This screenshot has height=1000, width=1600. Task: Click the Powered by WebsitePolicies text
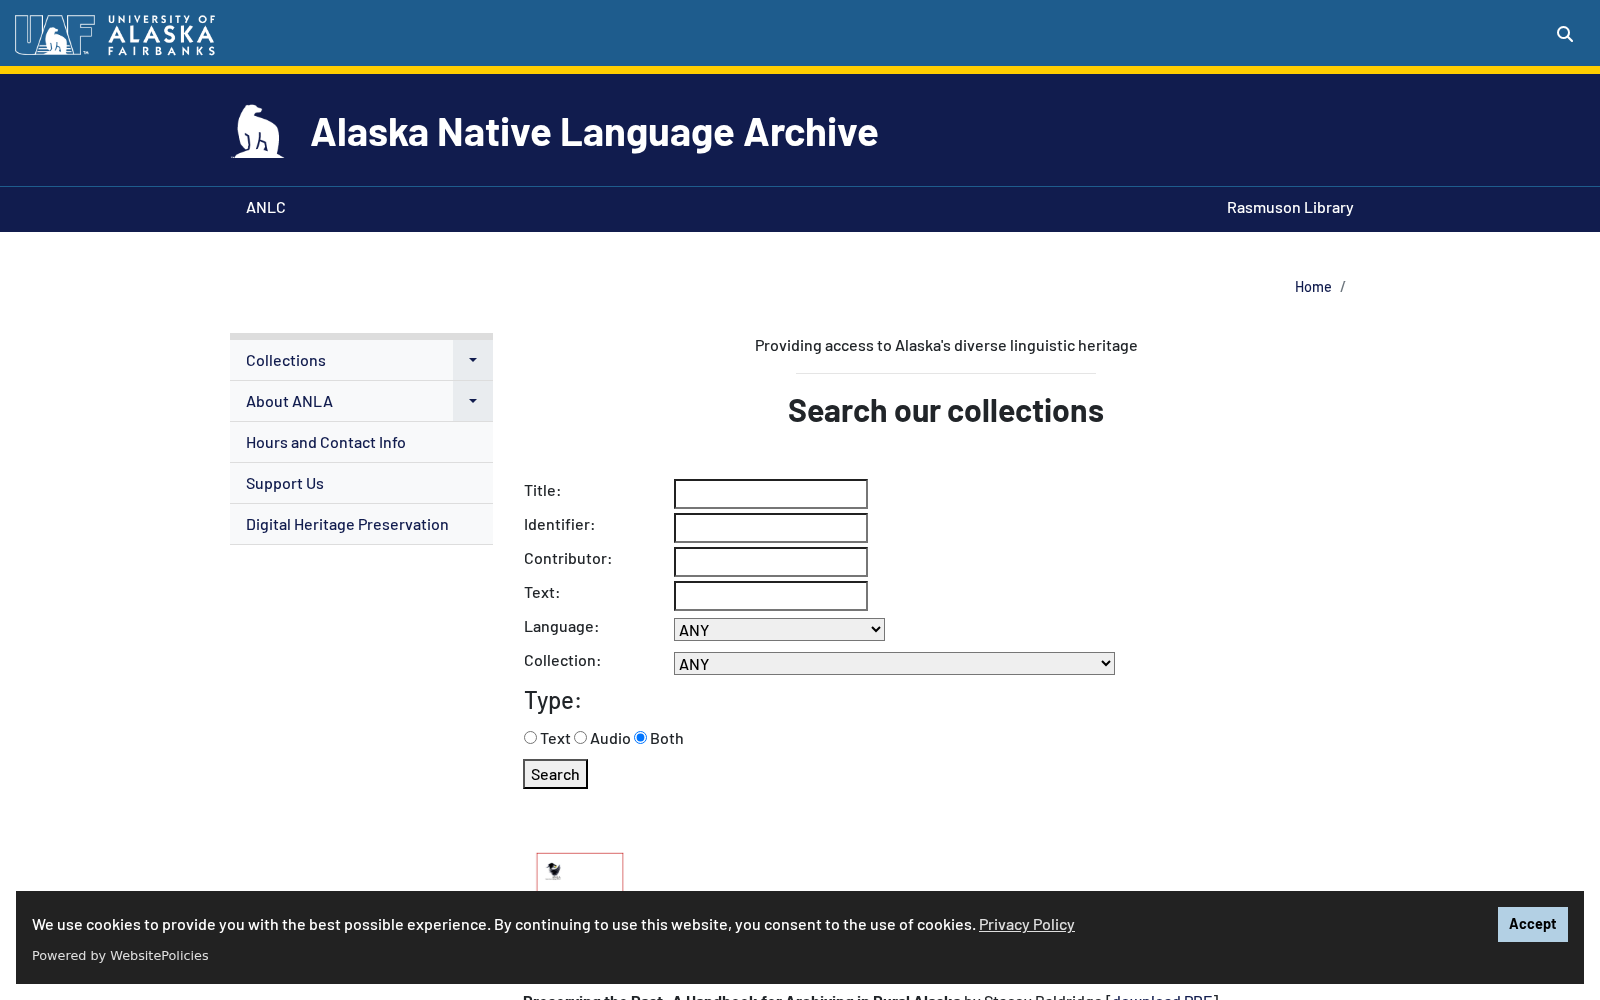click(120, 956)
